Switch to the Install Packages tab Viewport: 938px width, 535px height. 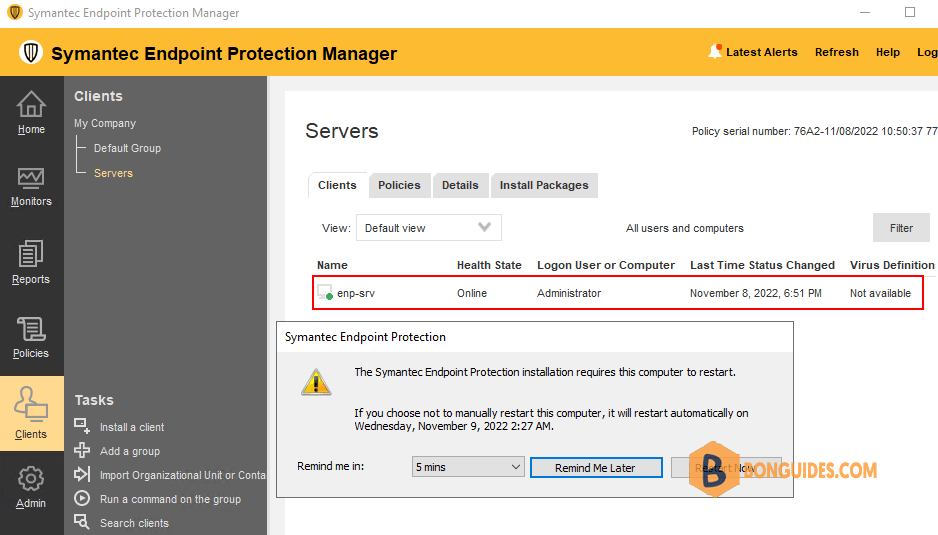click(544, 186)
